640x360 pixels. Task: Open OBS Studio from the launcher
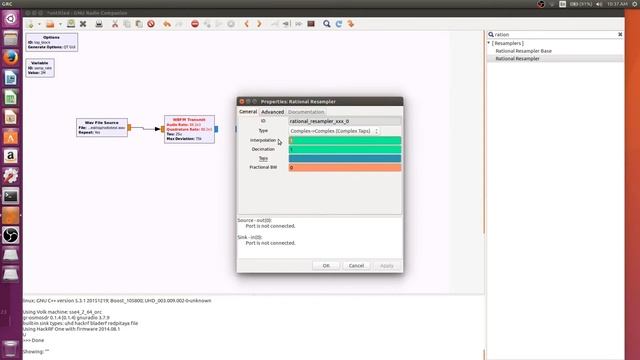point(11,236)
